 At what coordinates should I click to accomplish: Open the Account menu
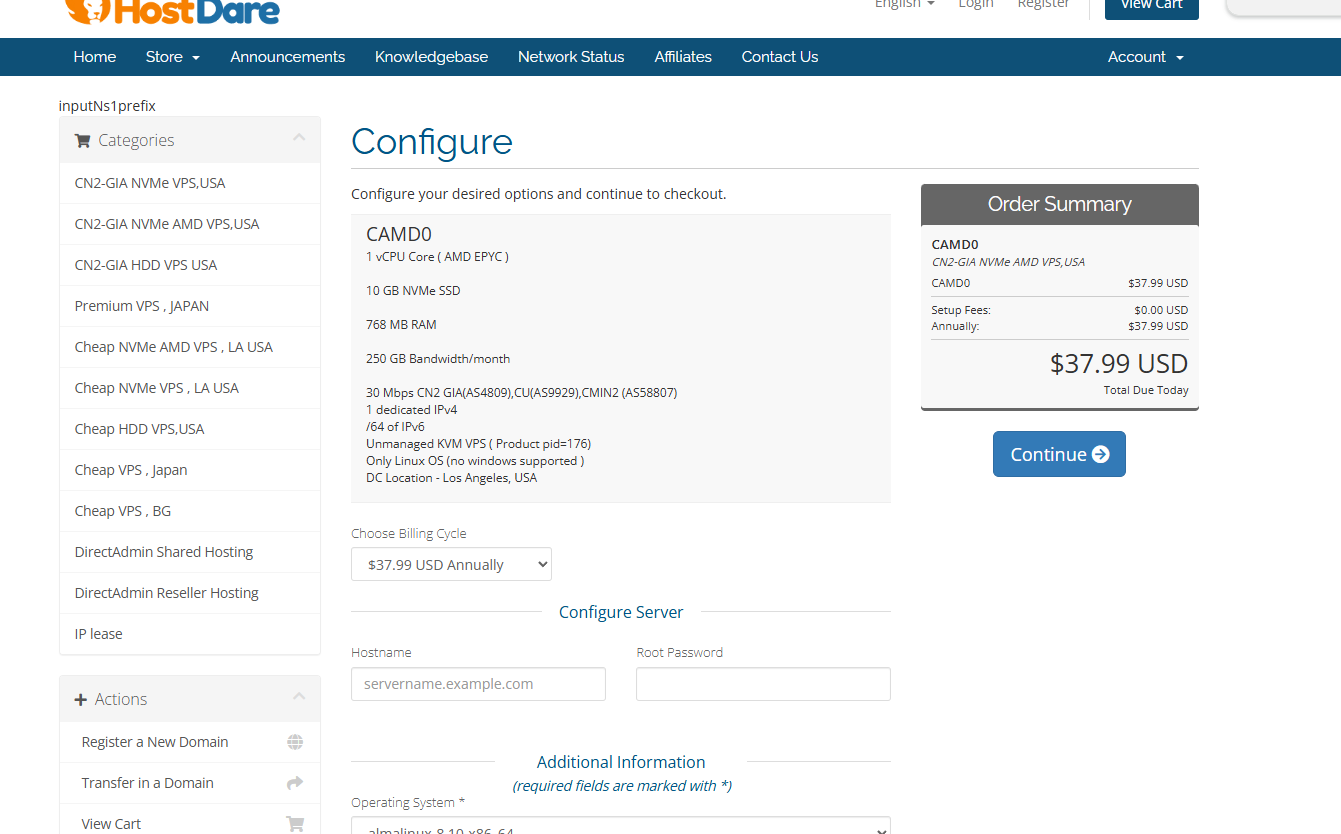[1145, 57]
